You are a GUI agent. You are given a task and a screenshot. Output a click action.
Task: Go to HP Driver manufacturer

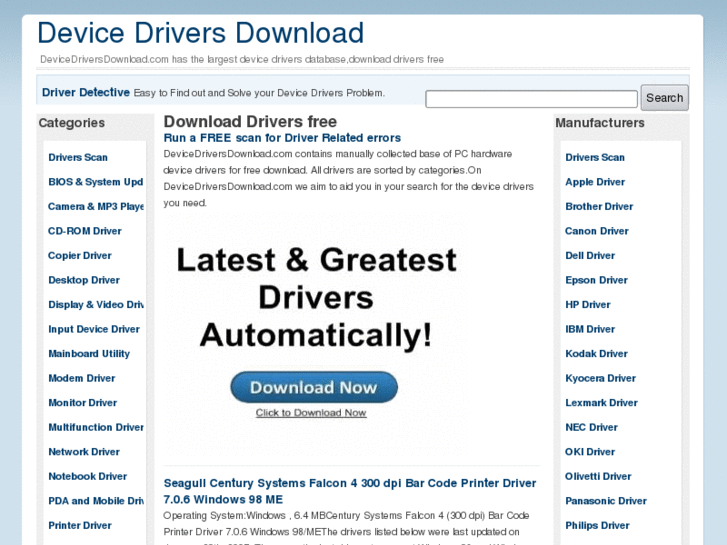coord(588,305)
